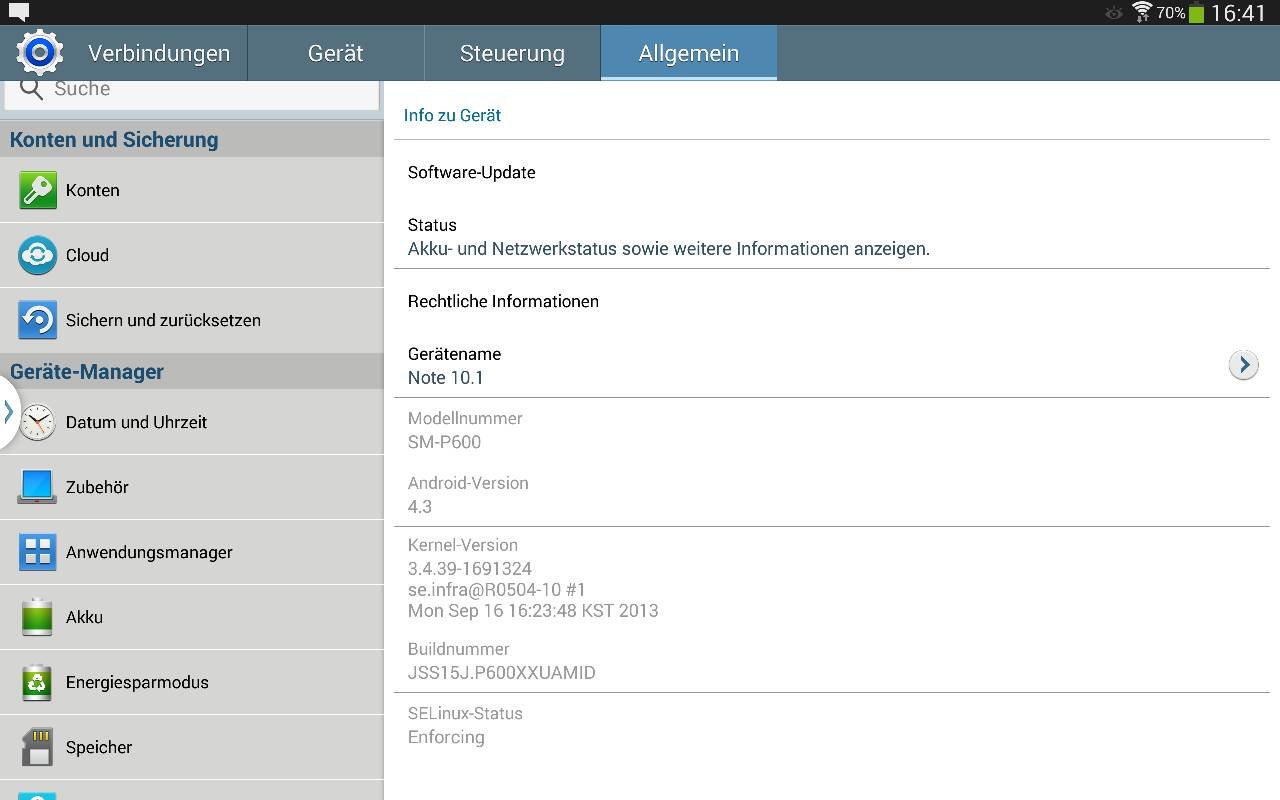Screen dimensions: 1280x800
Task: Select Anwendungsmanager entry
Action: 192,552
